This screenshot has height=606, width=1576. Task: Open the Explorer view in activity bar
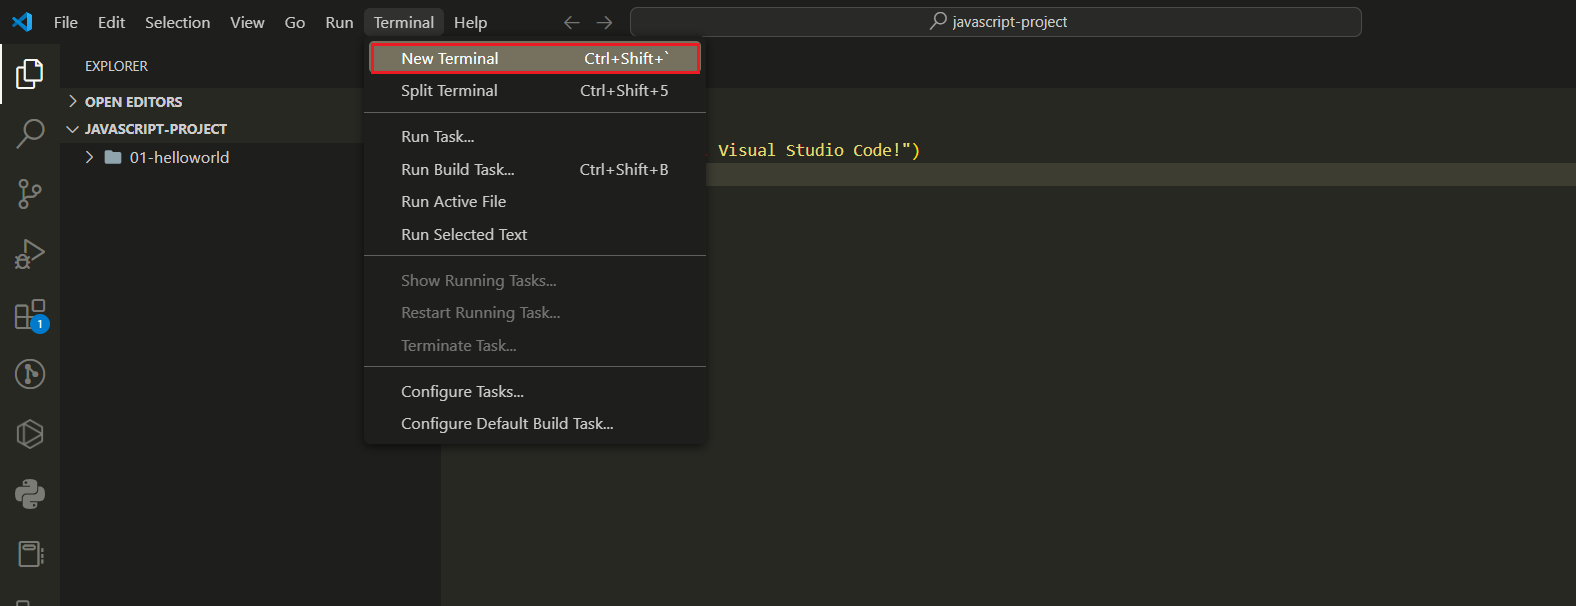(x=30, y=73)
